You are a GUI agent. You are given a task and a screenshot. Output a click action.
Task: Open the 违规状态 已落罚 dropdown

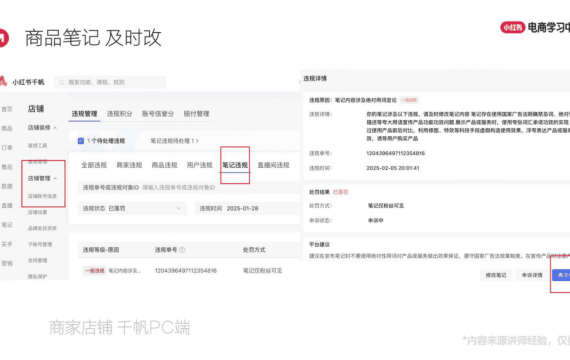[x=132, y=208]
